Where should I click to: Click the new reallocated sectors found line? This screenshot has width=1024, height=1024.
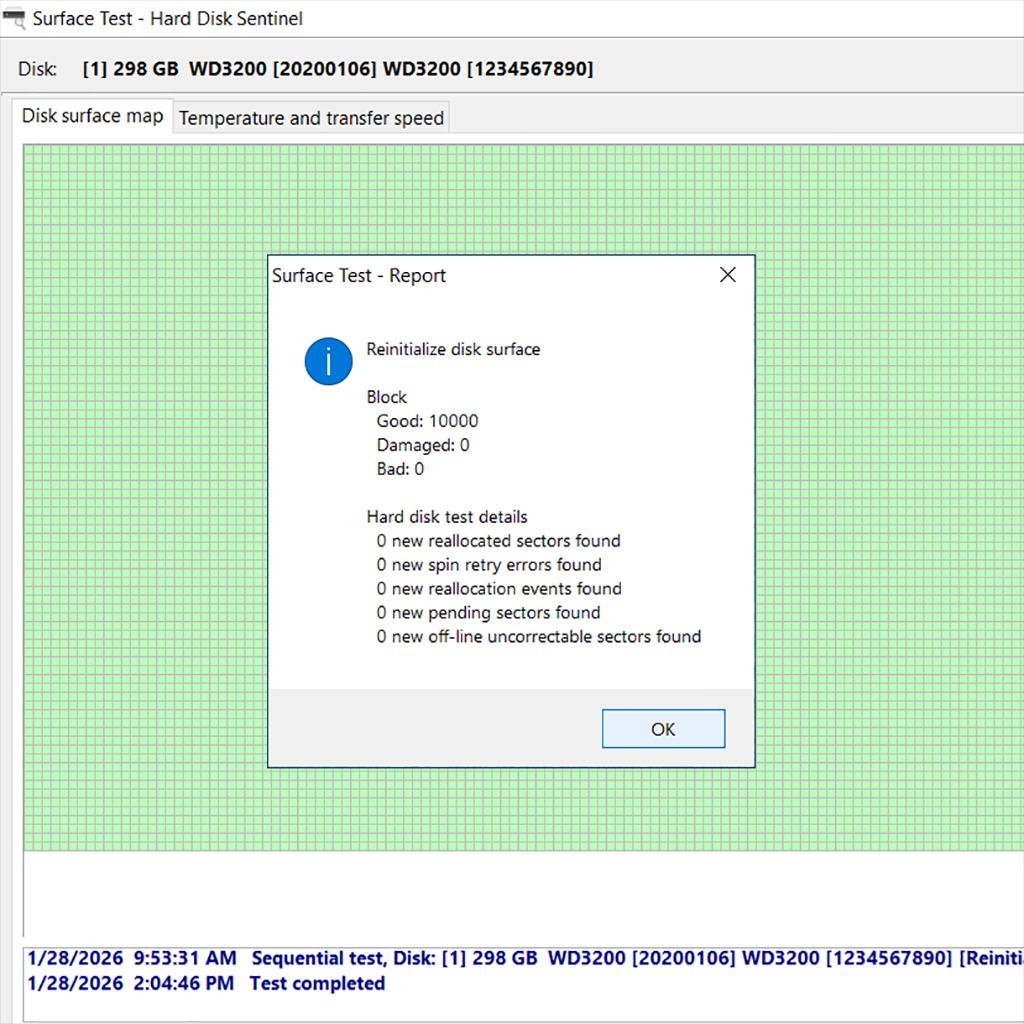tap(498, 541)
